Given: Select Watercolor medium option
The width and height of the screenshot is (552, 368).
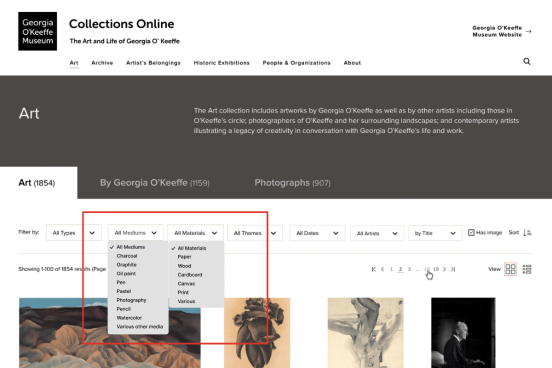Looking at the screenshot, I should [x=129, y=318].
